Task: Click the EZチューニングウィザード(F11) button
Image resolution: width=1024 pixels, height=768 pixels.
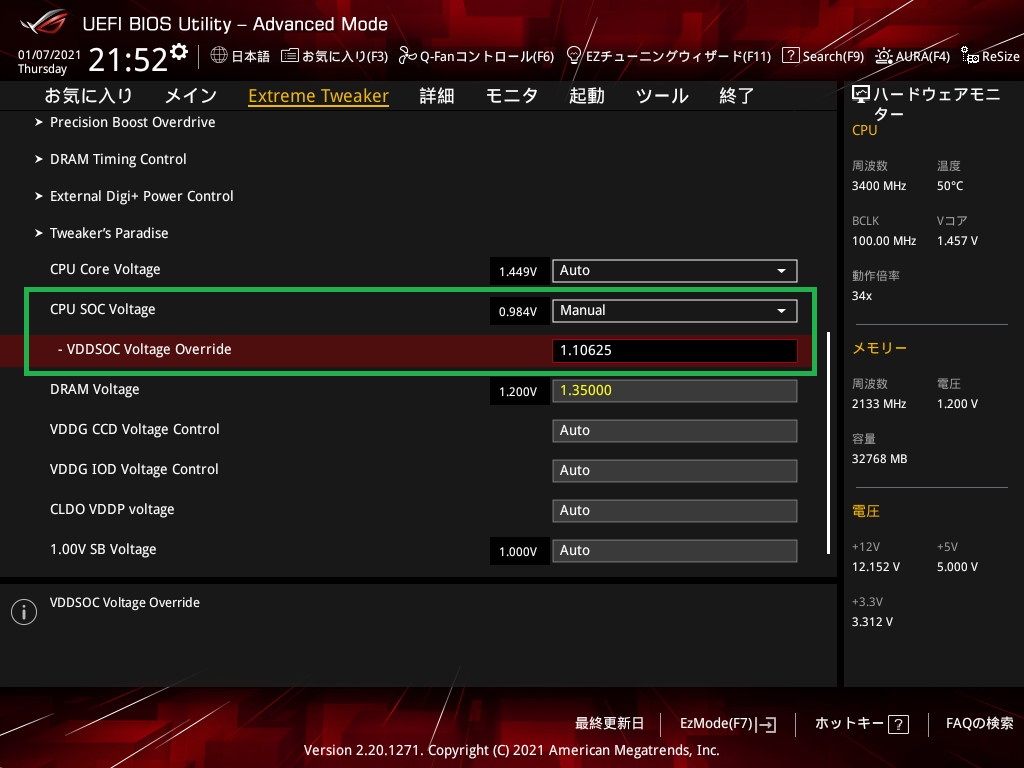Action: 669,56
